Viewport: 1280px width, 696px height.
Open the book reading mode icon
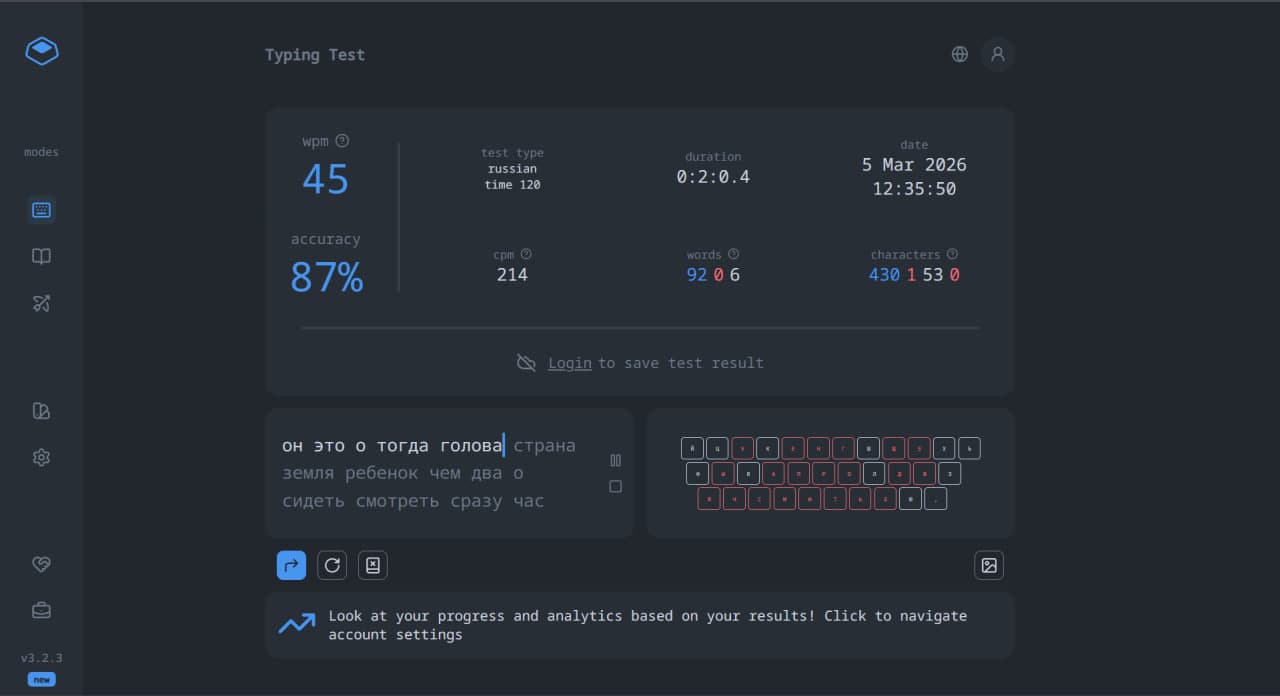coord(41,257)
